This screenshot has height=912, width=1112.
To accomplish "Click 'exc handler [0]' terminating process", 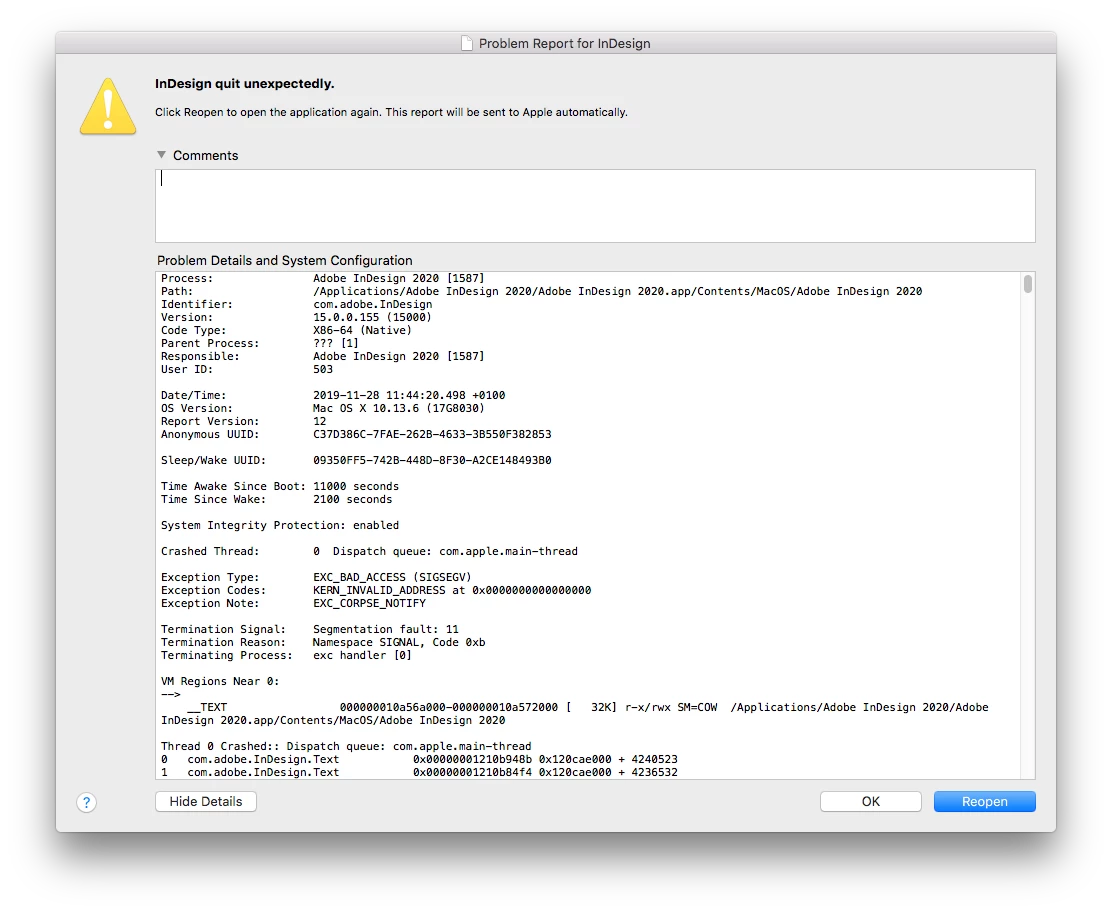I will click(362, 655).
